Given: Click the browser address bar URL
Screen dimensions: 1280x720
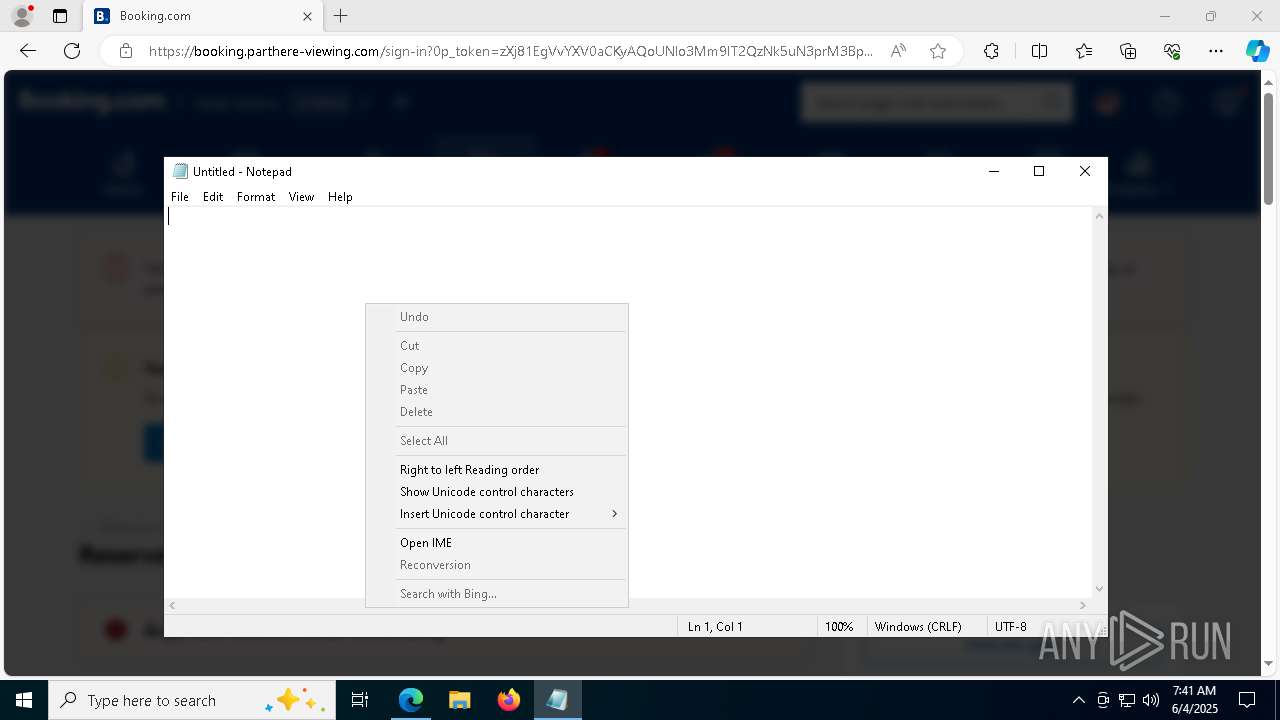Looking at the screenshot, I should tap(510, 51).
